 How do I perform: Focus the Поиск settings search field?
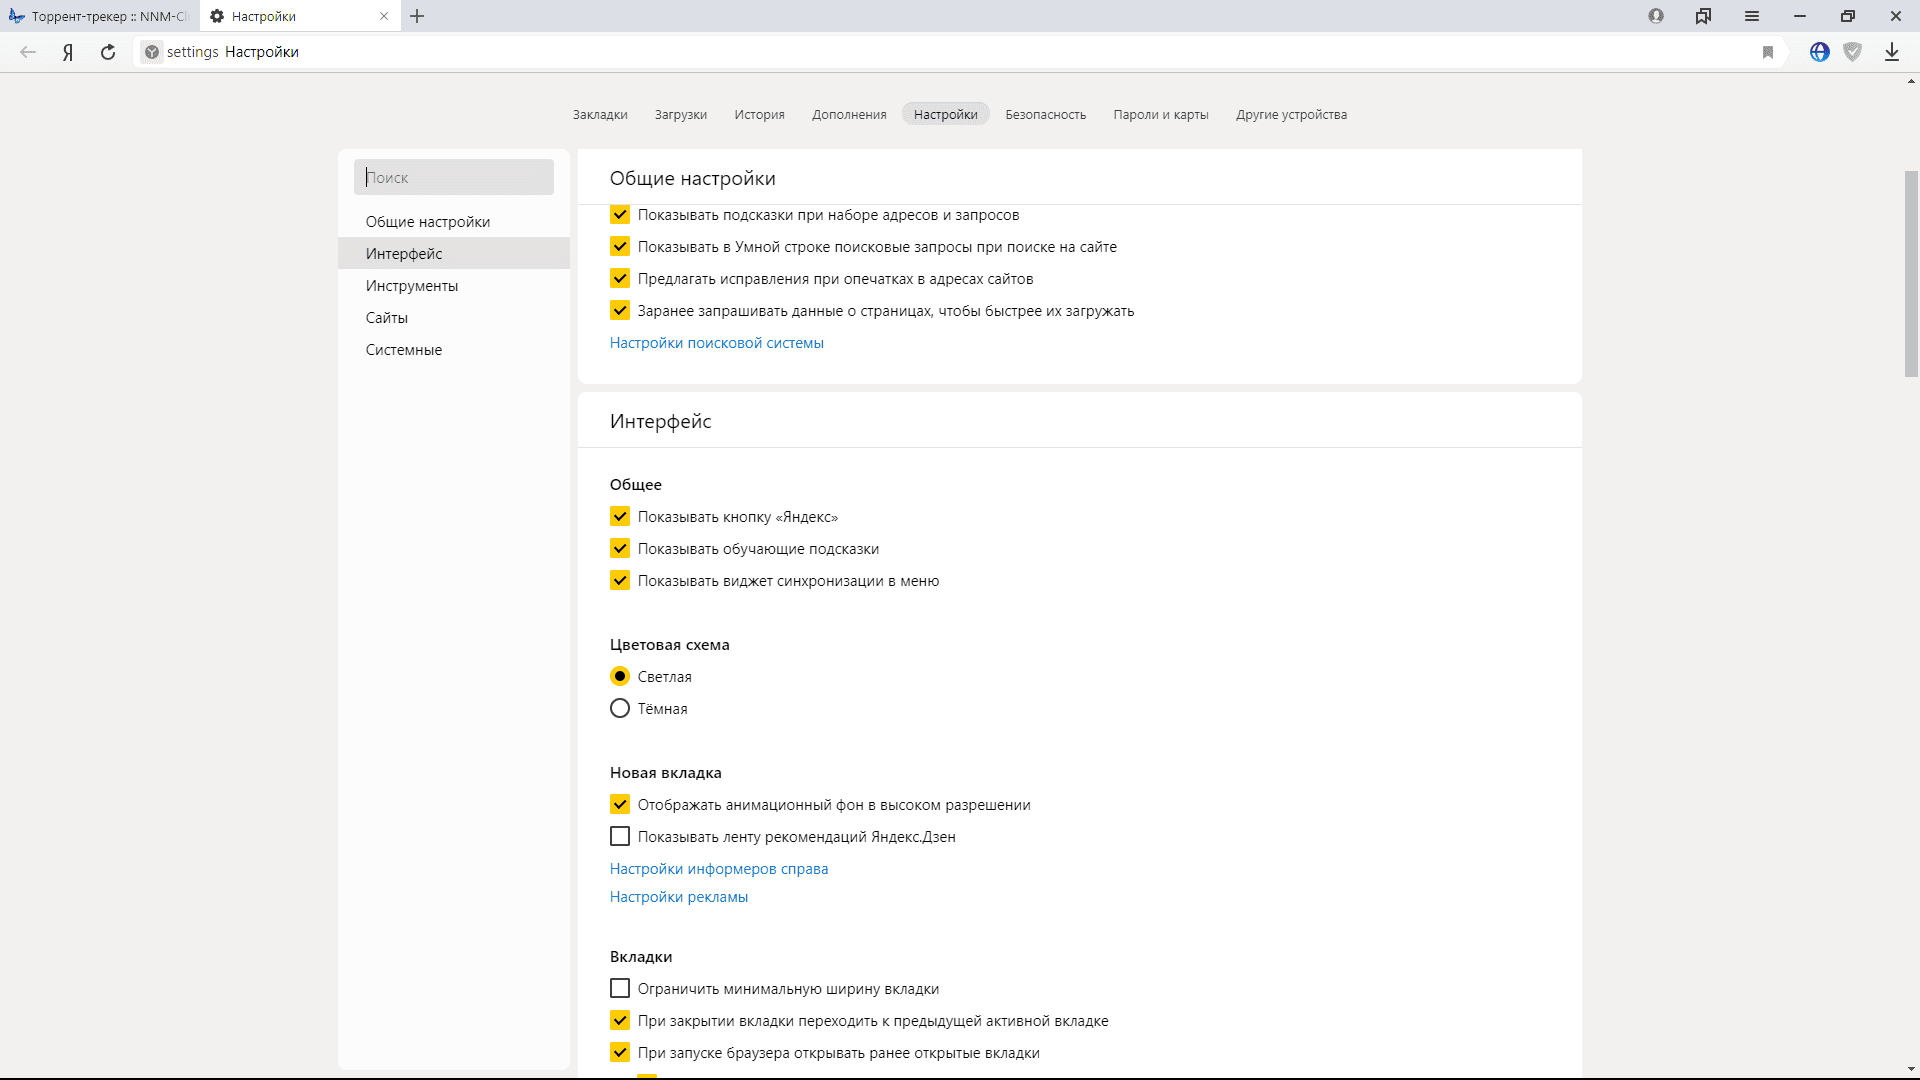tap(454, 177)
